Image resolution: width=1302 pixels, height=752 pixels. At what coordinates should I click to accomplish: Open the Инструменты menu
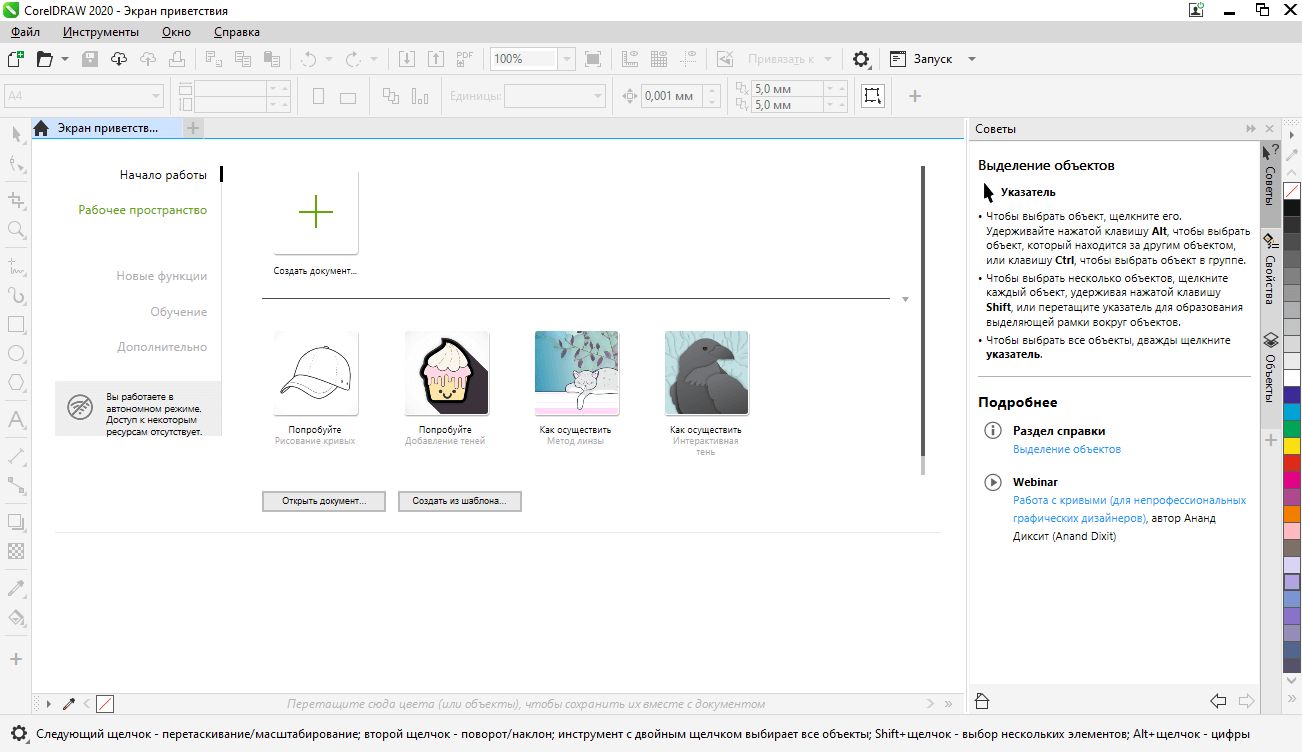100,32
